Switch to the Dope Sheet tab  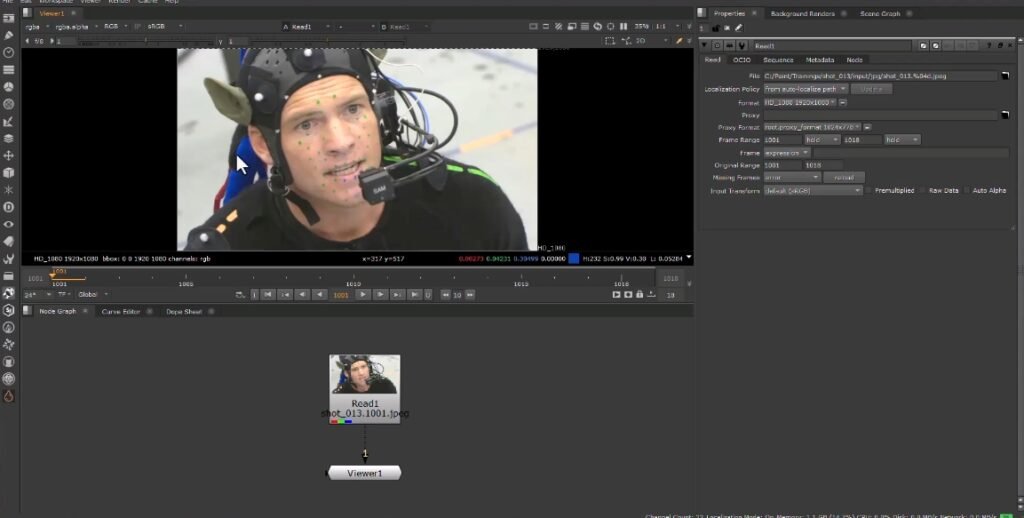click(x=184, y=312)
